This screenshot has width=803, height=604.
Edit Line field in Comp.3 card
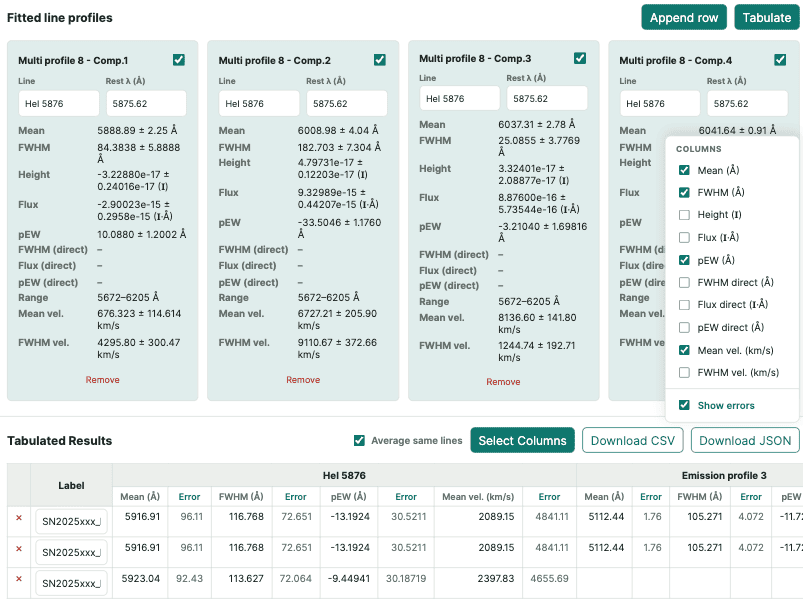point(459,98)
